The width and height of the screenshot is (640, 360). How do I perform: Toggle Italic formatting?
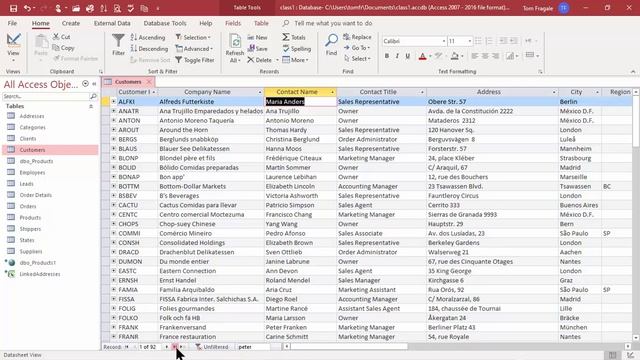click(397, 56)
